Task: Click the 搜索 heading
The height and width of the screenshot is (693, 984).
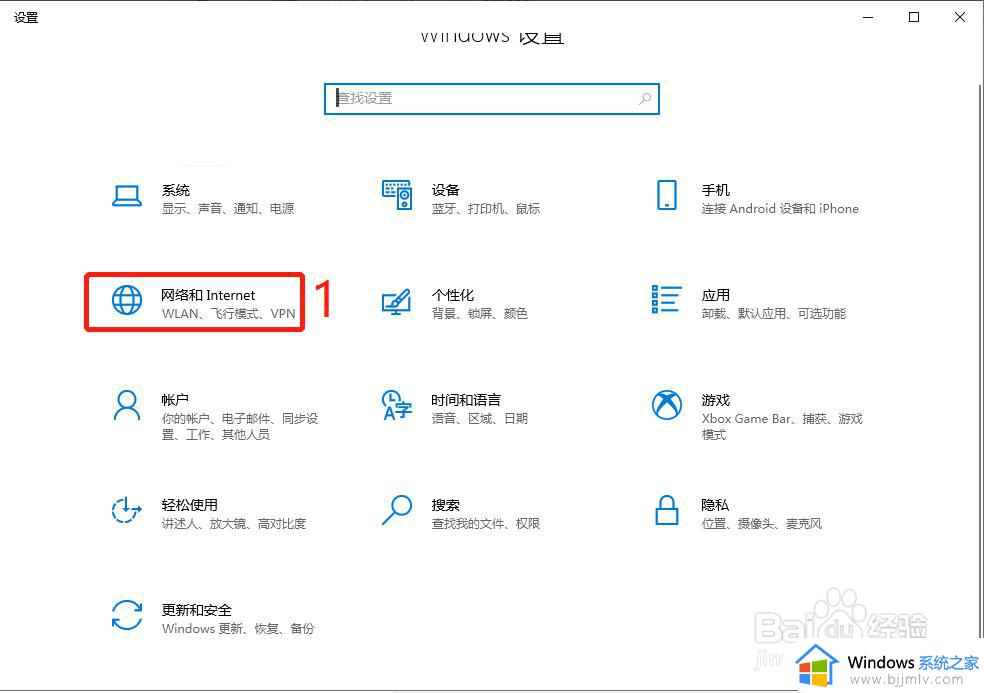Action: [x=446, y=505]
